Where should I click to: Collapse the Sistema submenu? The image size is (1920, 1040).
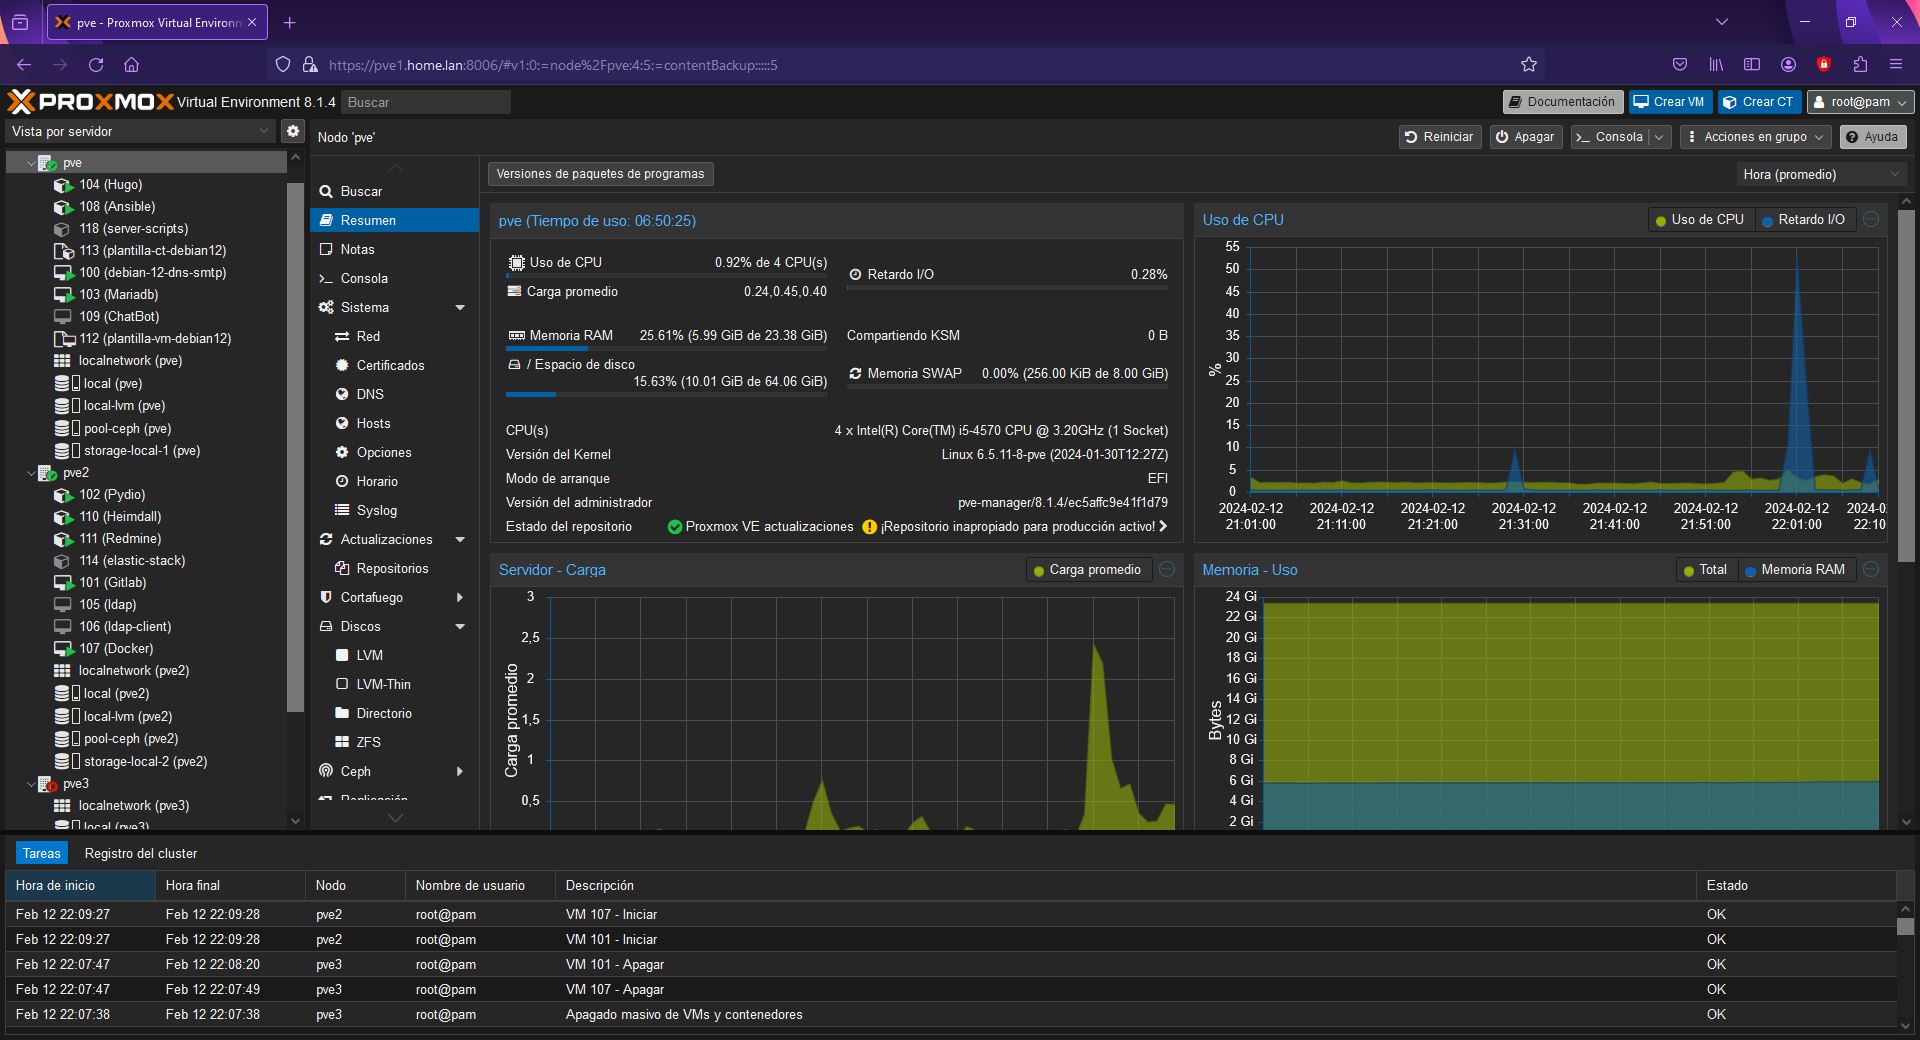point(460,307)
